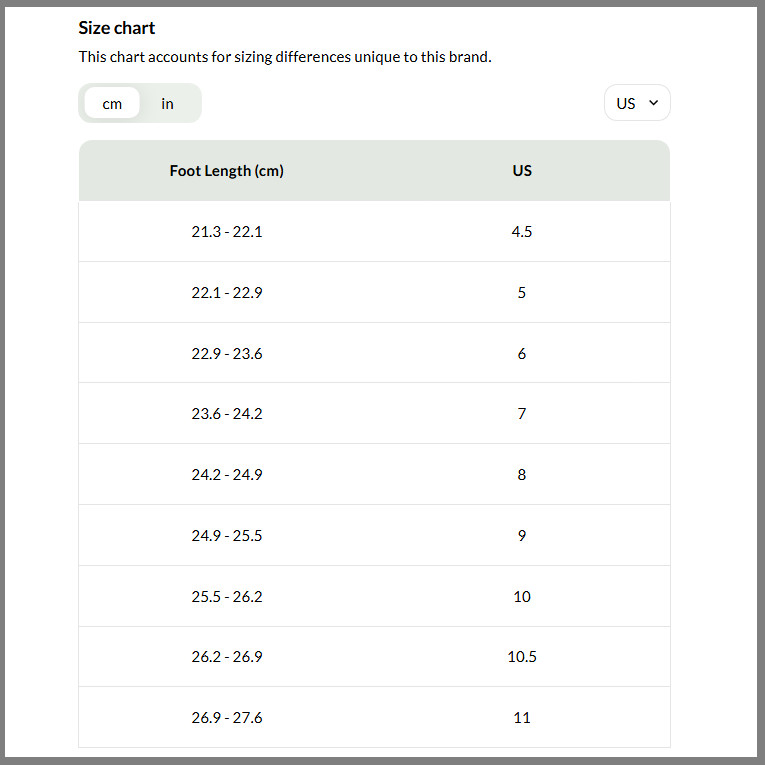
Task: Select US size 10.5 in the table
Action: point(522,657)
